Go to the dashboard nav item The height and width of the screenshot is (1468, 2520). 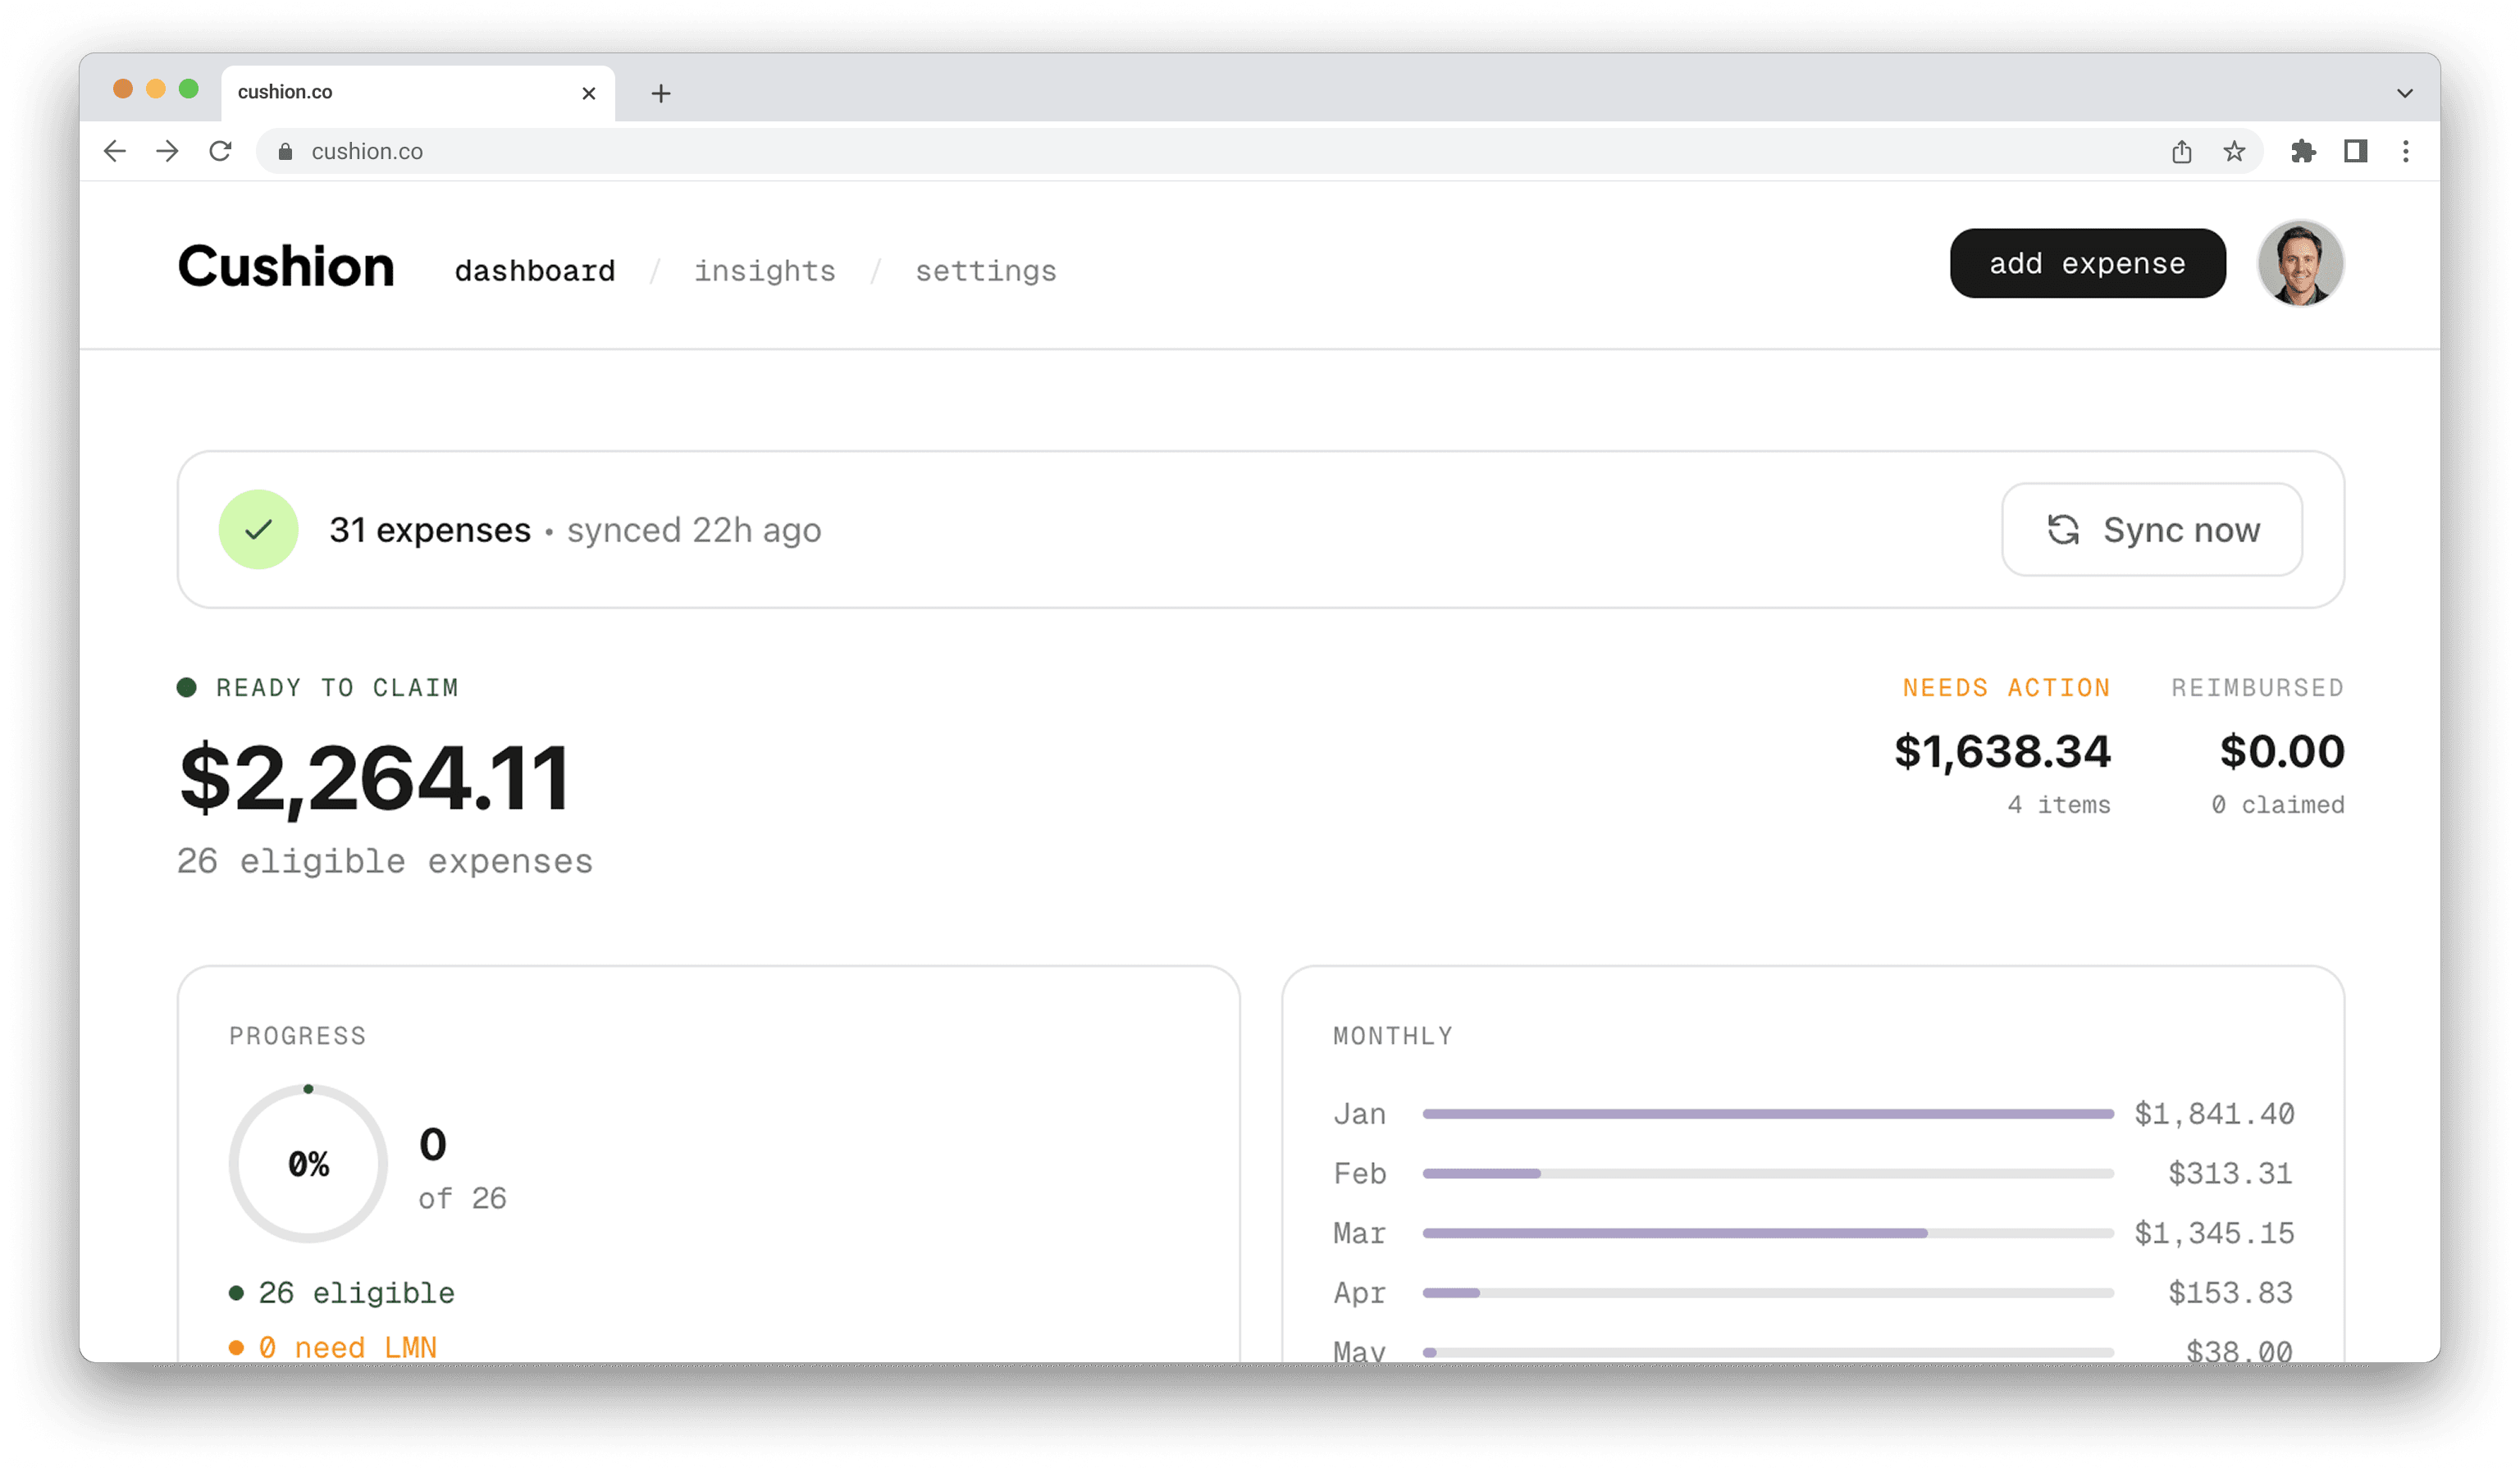(535, 271)
